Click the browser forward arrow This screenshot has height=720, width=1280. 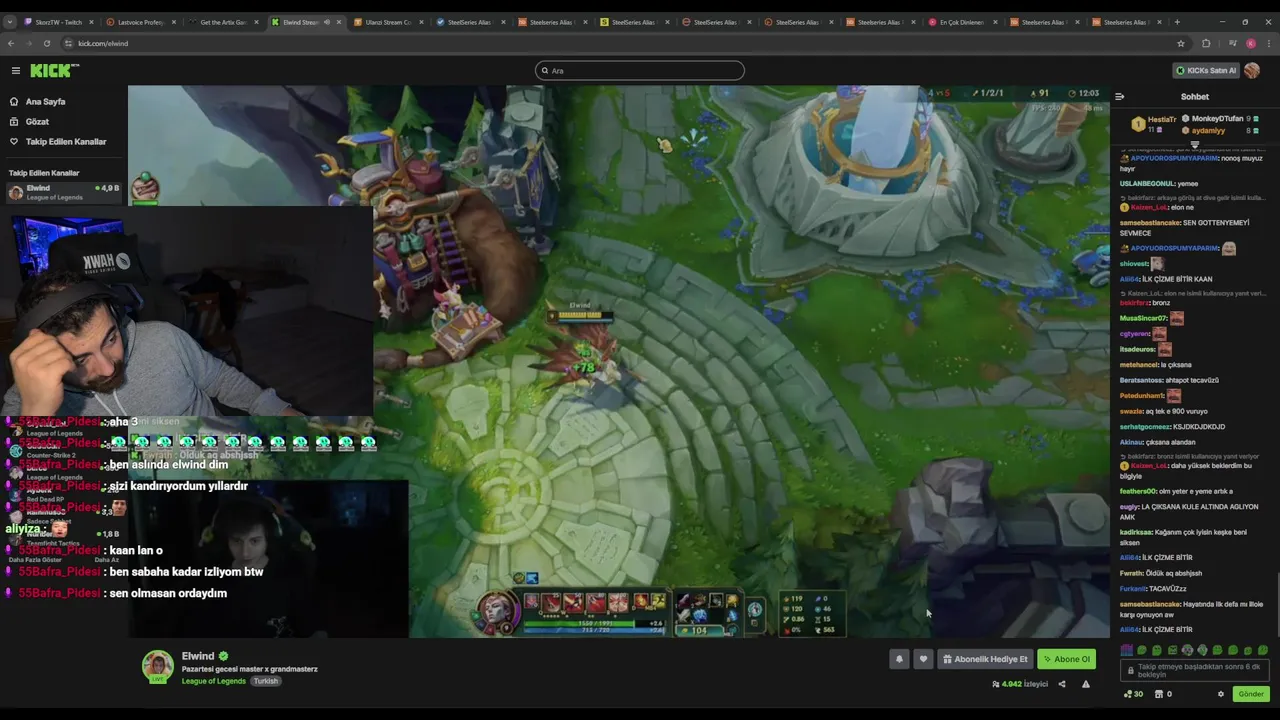[31, 43]
